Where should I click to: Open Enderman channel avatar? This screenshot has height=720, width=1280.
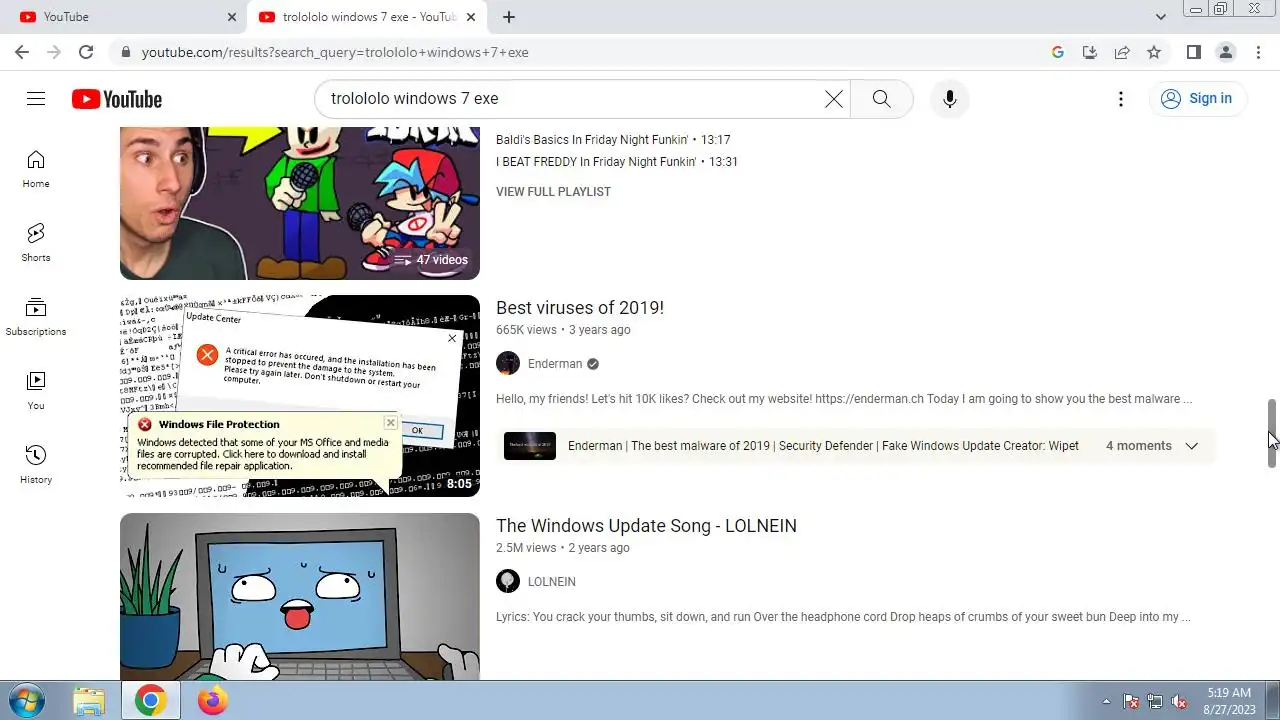[x=508, y=363]
